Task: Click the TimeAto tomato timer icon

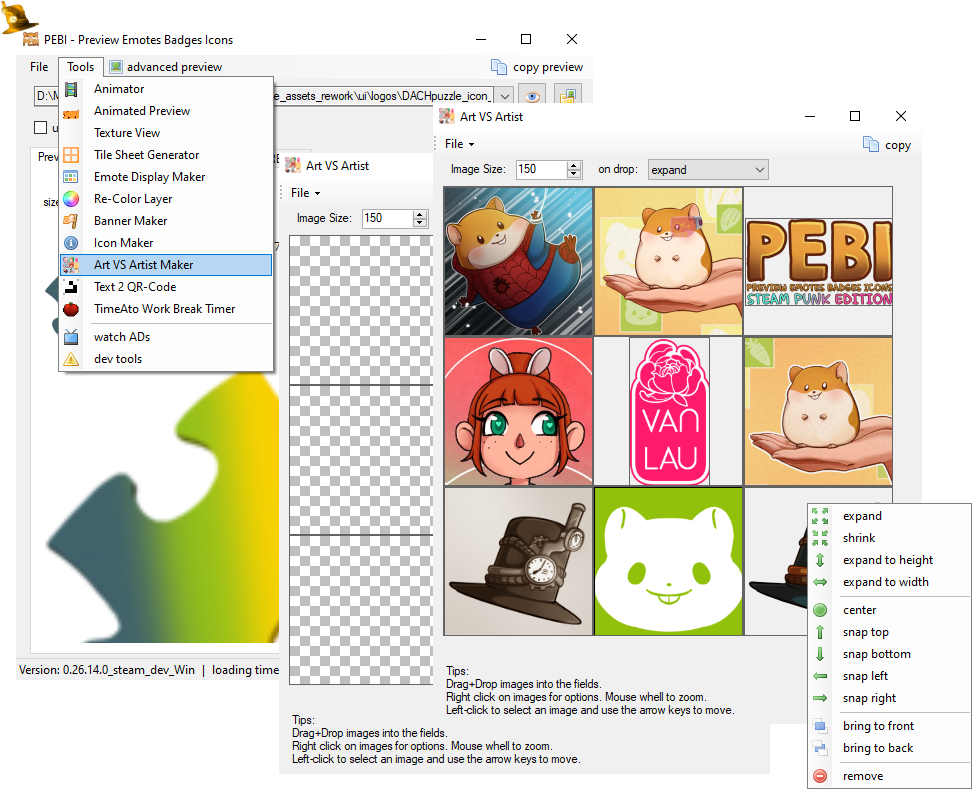Action: coord(71,309)
